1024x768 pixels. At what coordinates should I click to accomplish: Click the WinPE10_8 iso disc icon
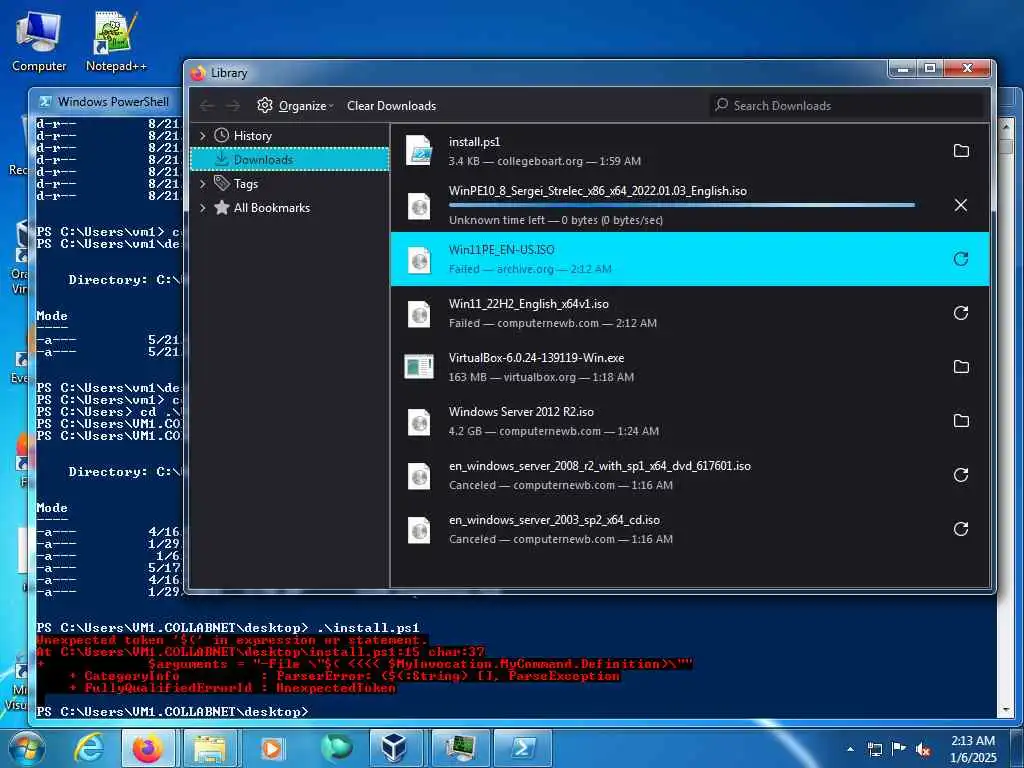419,205
